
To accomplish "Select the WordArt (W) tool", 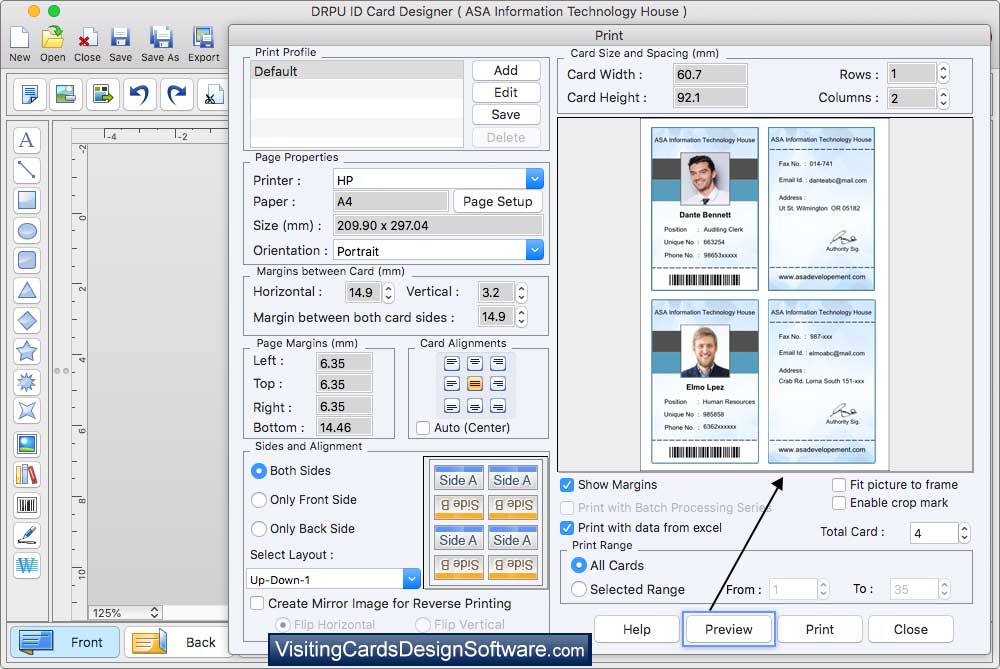I will 27,566.
